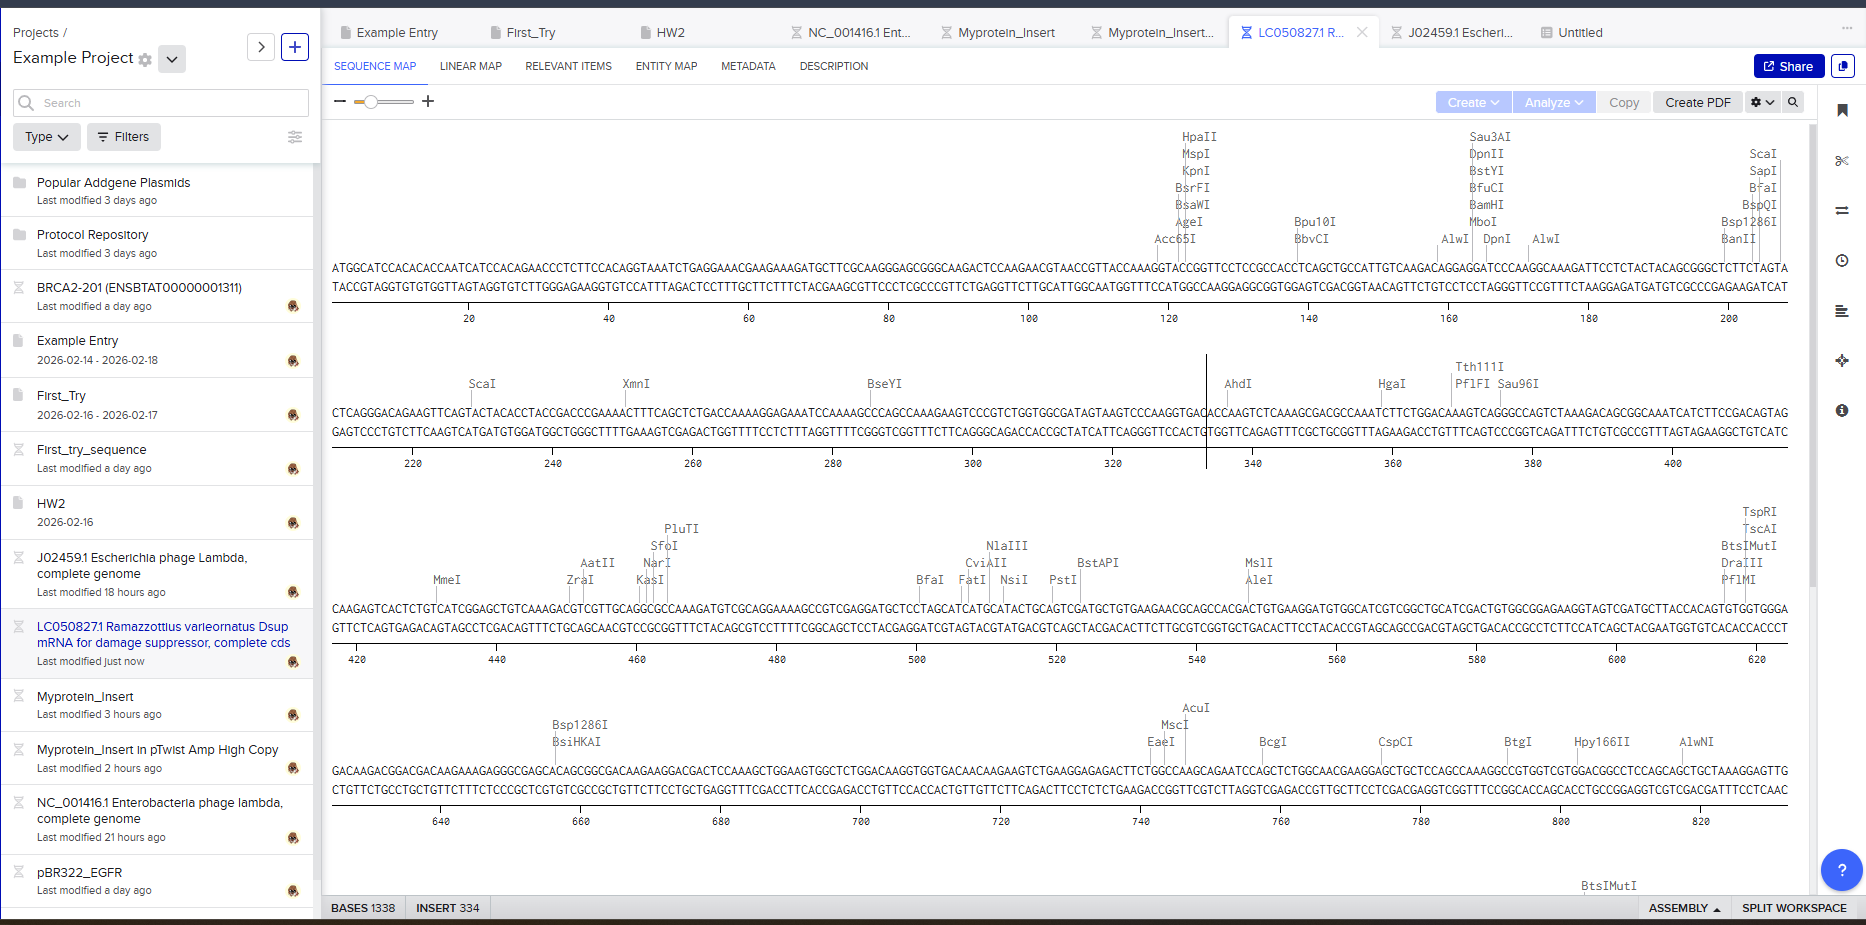Click the CRISPR crosshair icon
The width and height of the screenshot is (1866, 925).
[x=1841, y=361]
